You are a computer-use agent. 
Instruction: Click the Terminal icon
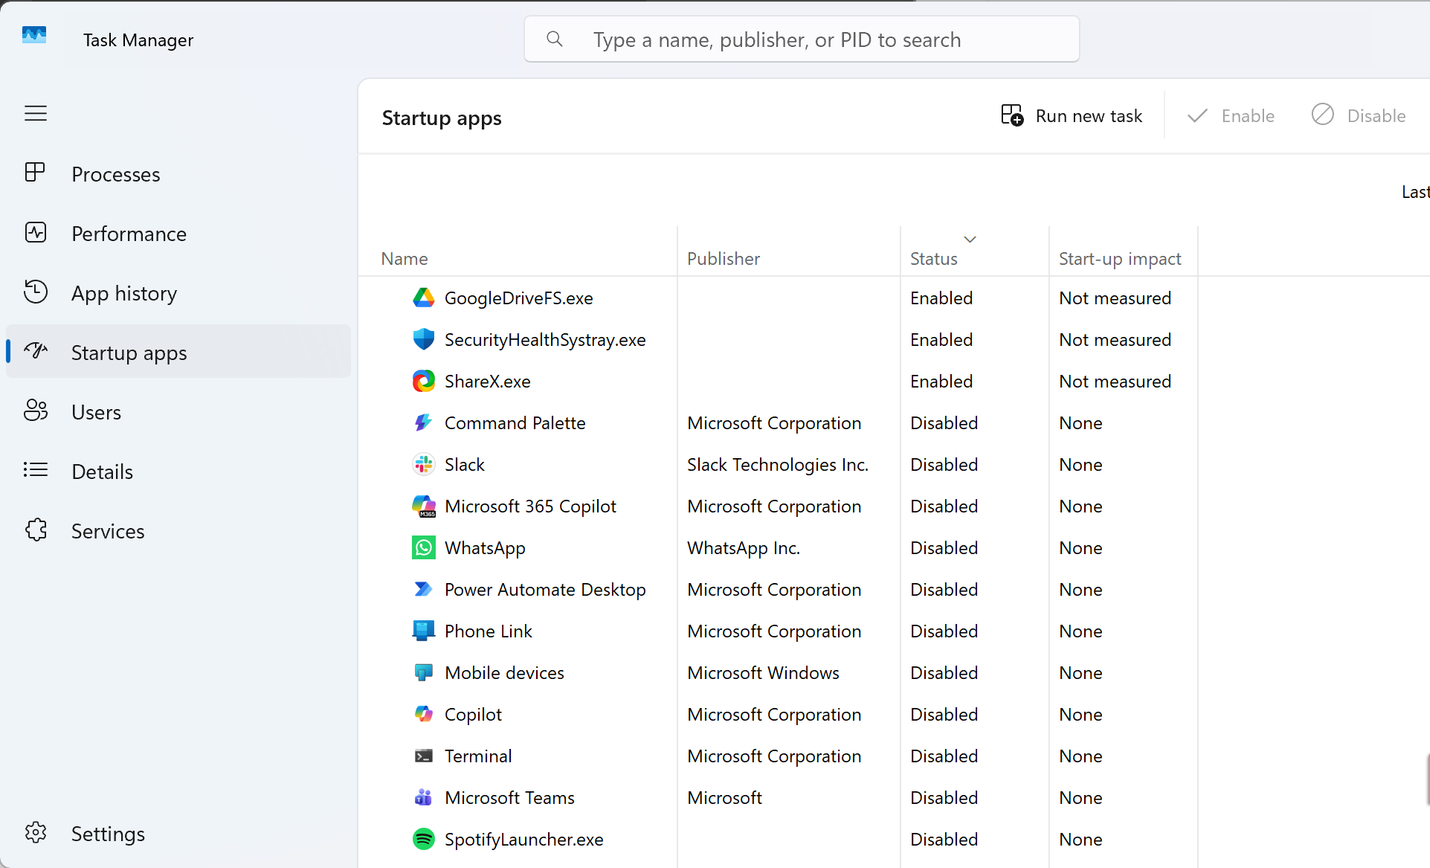[424, 756]
